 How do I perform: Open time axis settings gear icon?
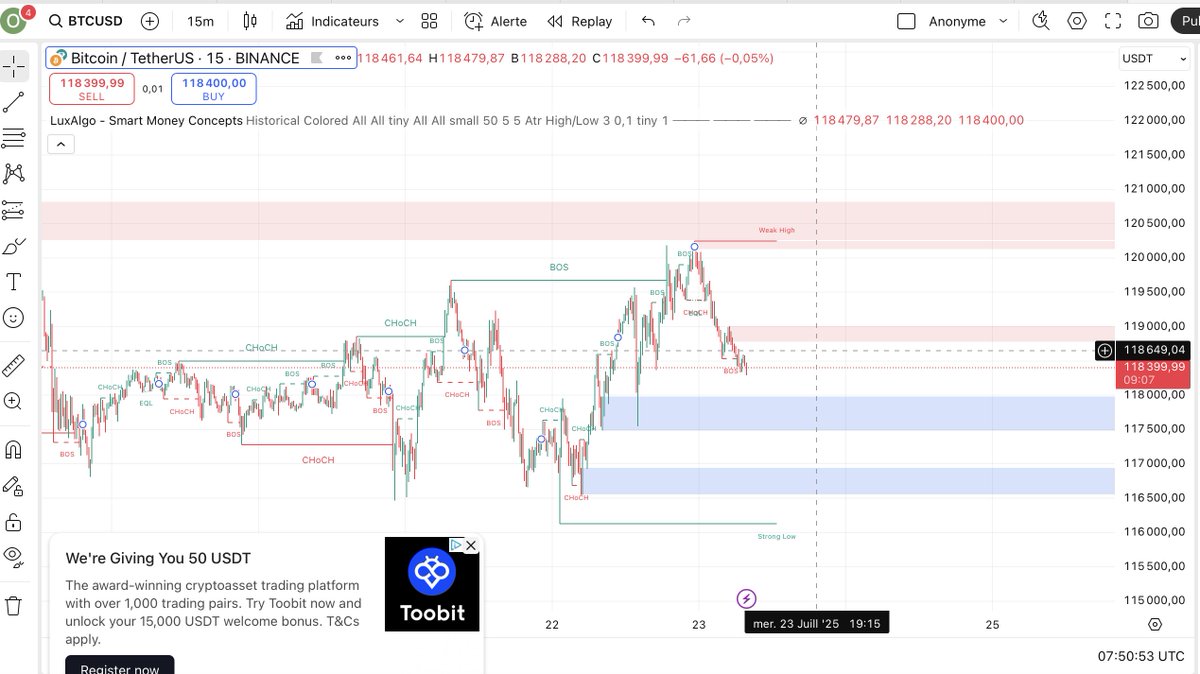tap(1155, 624)
